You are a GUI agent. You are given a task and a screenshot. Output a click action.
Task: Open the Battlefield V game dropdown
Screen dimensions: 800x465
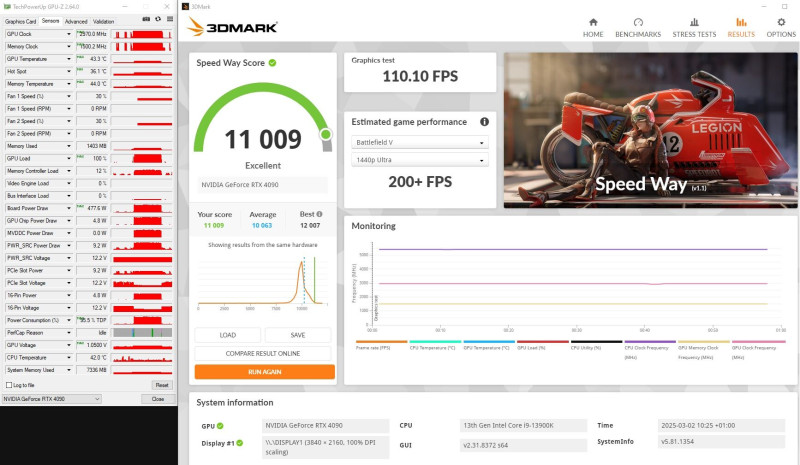pyautogui.click(x=419, y=142)
